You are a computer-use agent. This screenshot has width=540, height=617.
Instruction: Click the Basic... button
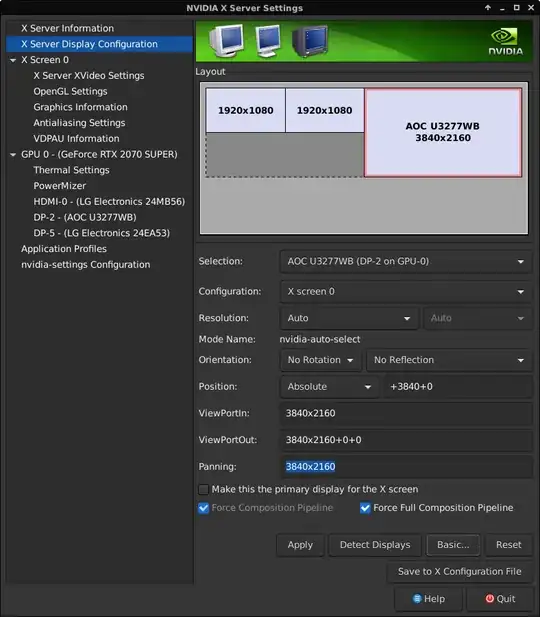[453, 545]
